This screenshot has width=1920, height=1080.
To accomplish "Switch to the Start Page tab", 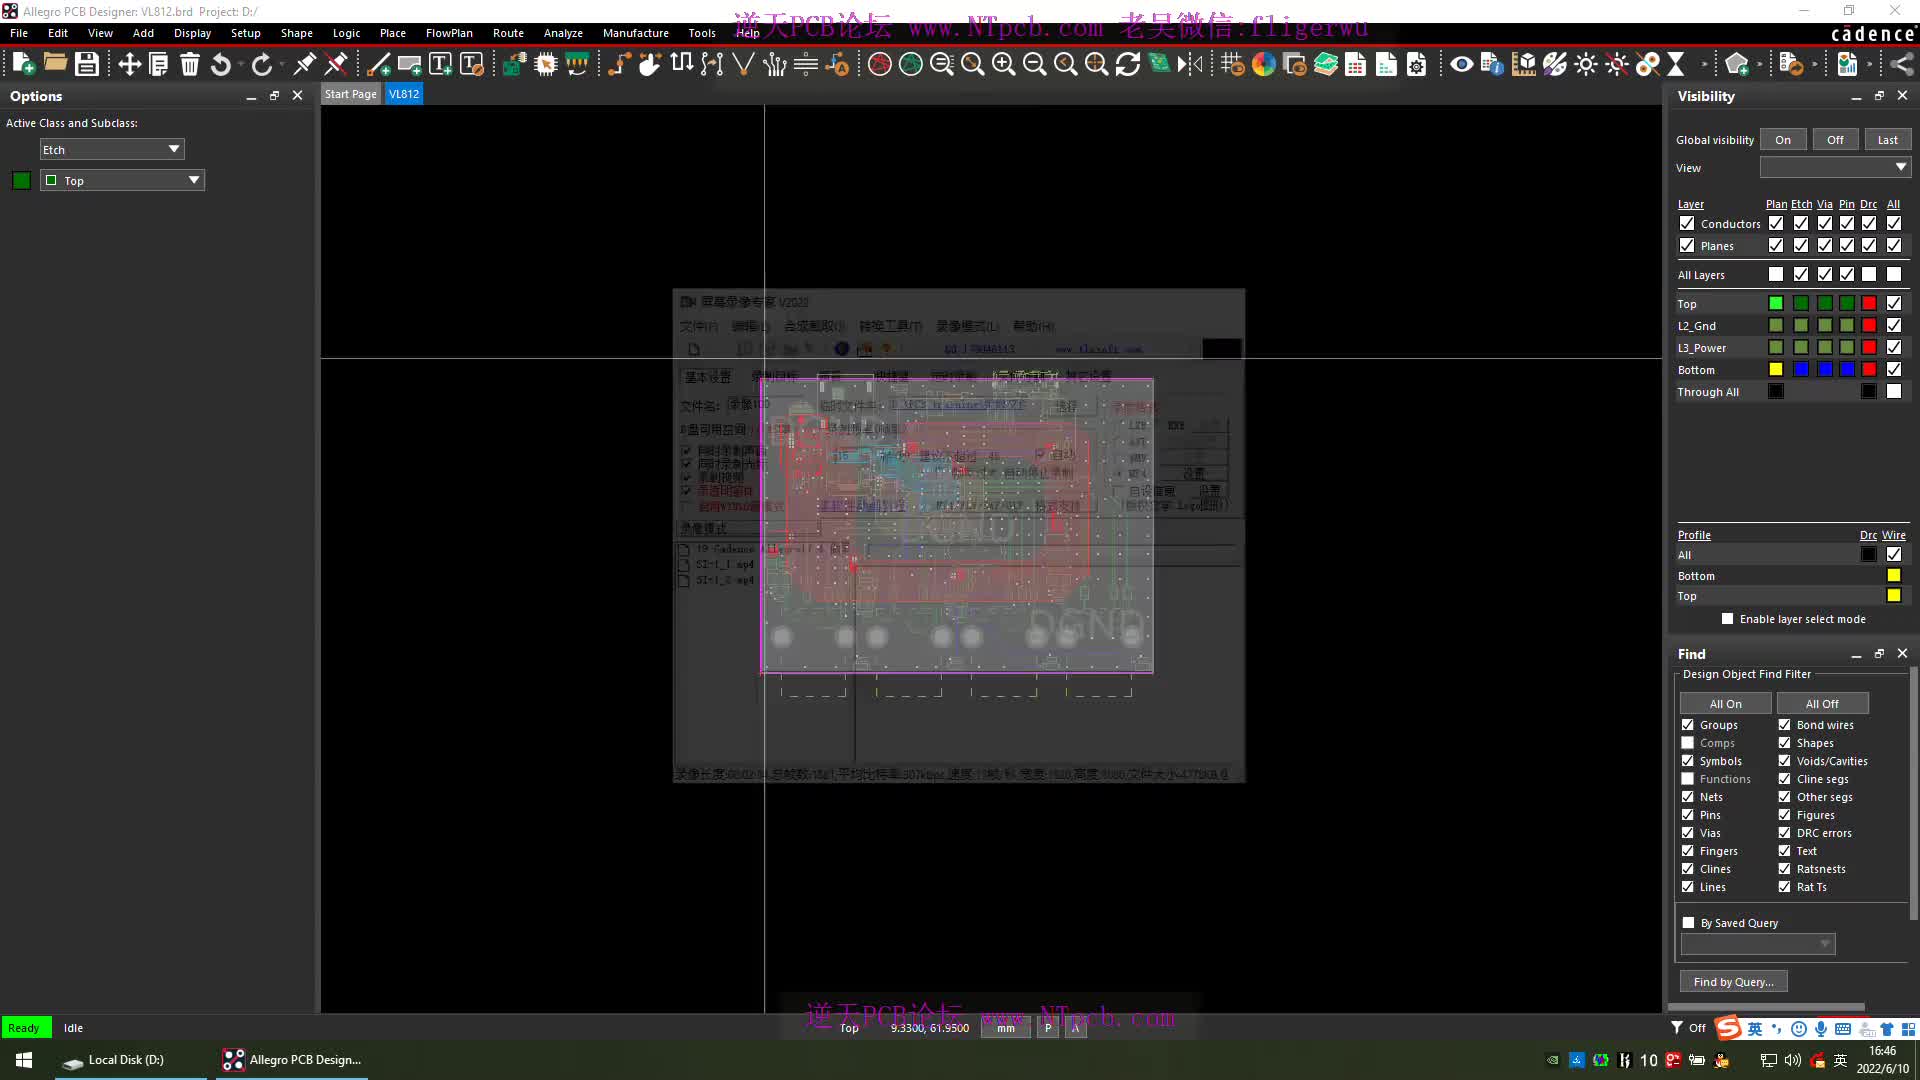I will click(x=351, y=94).
